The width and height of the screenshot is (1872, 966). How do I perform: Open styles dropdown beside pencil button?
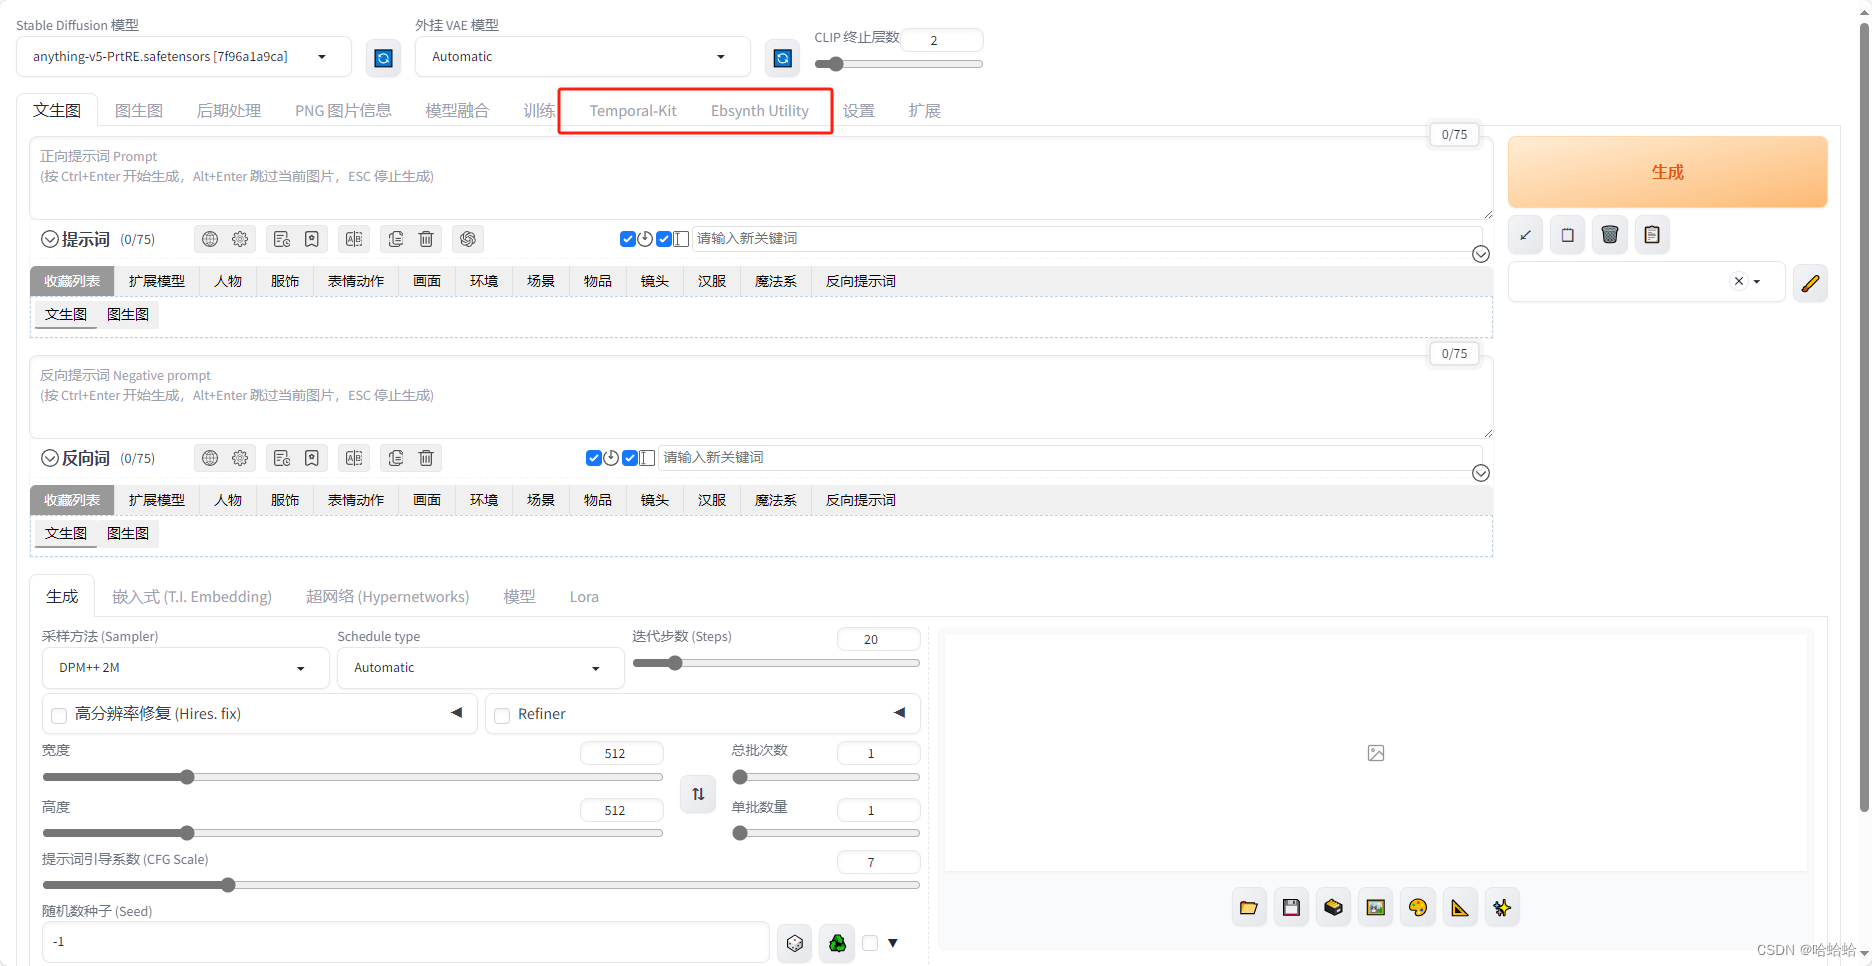click(x=1647, y=282)
